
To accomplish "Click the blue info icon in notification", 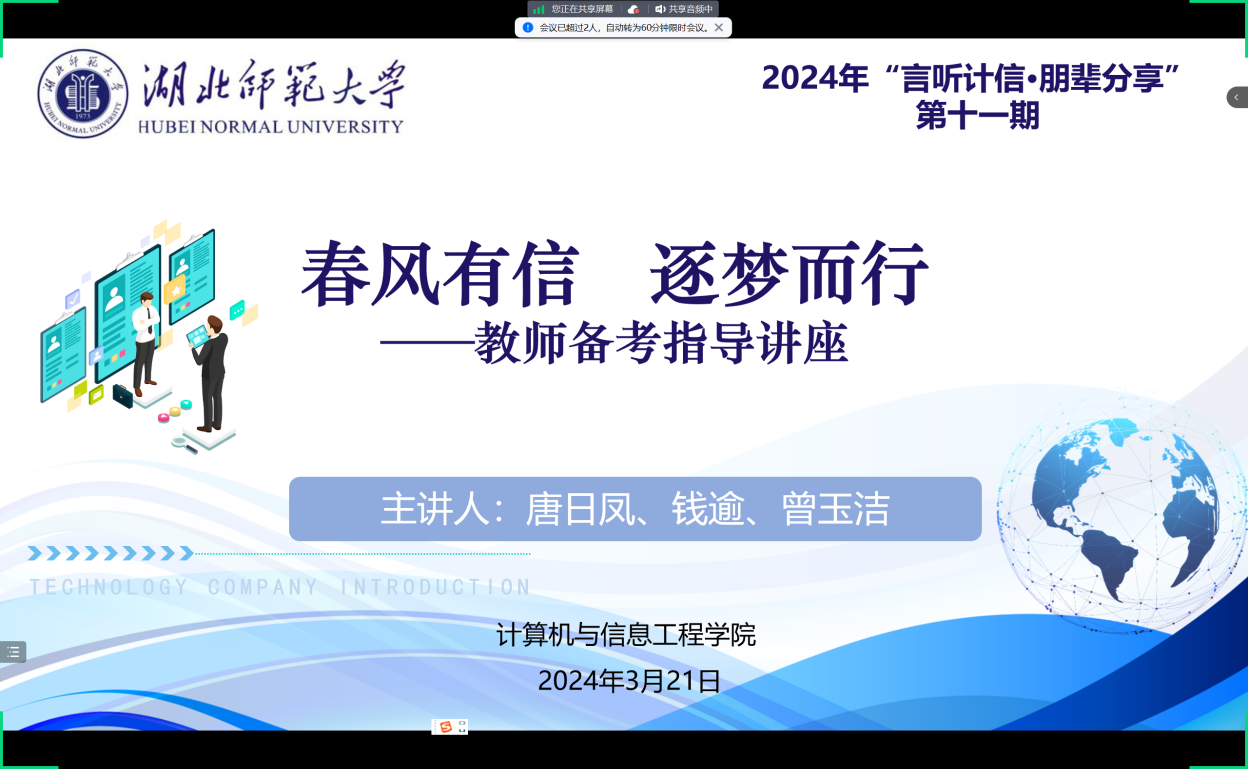I will coord(528,28).
